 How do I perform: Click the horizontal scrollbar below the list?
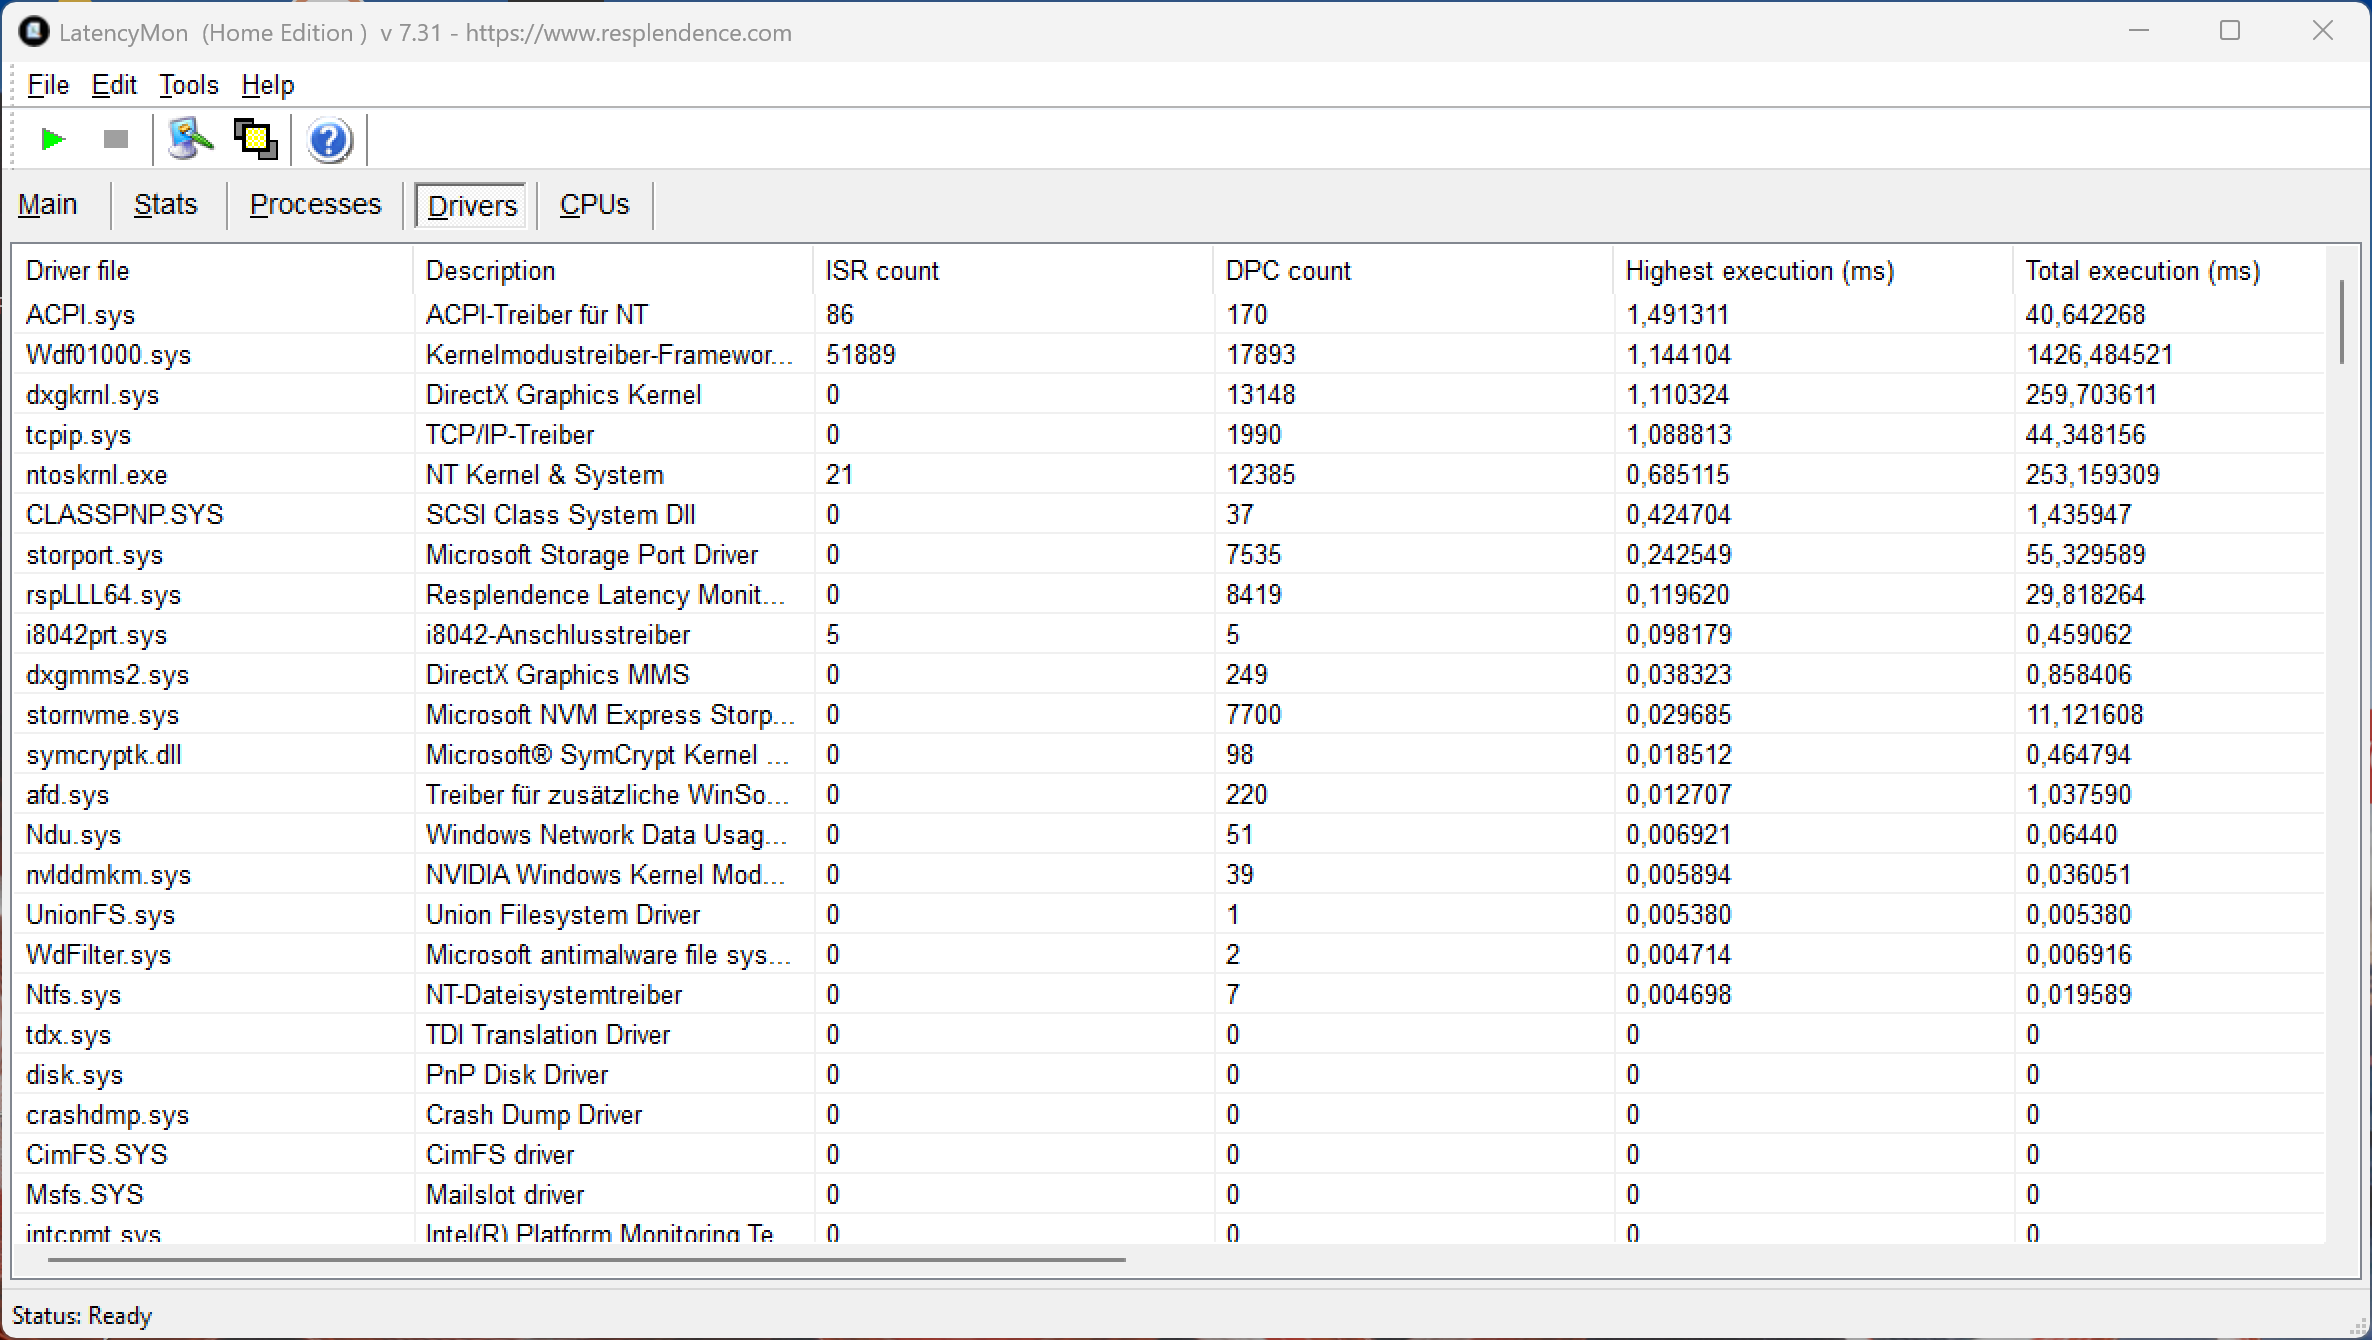(x=586, y=1260)
